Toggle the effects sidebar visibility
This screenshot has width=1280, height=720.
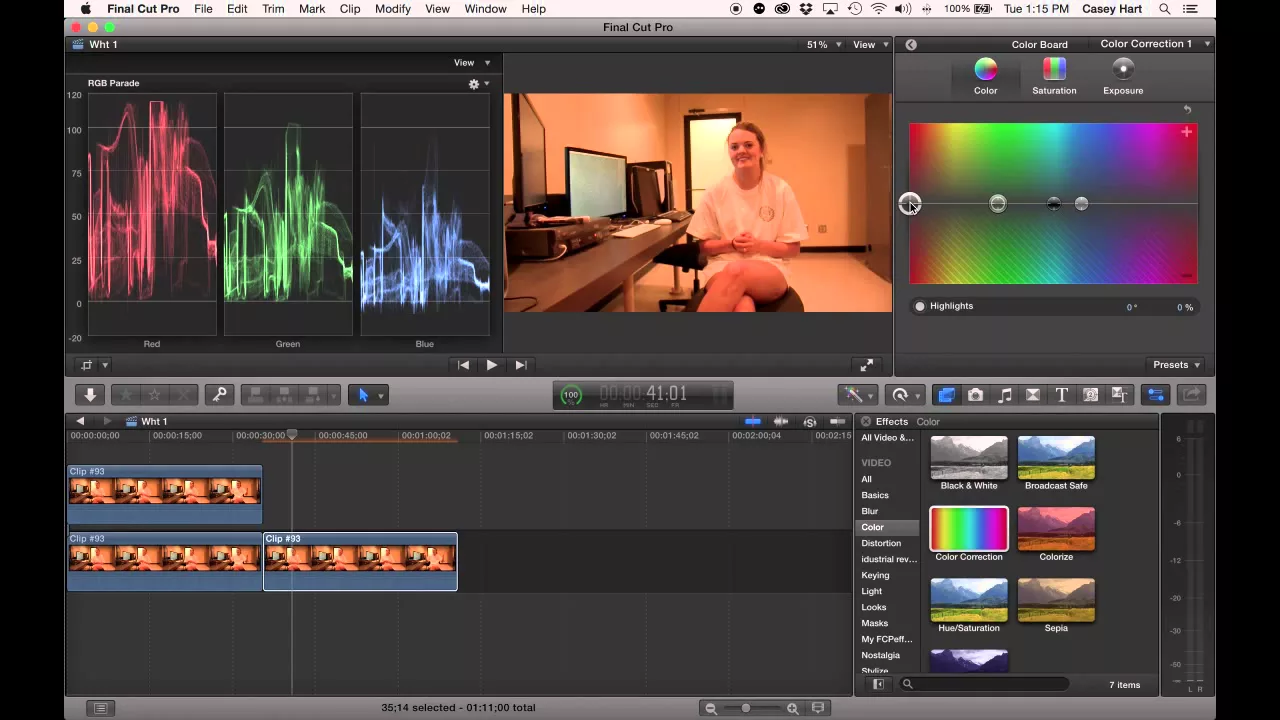point(878,685)
